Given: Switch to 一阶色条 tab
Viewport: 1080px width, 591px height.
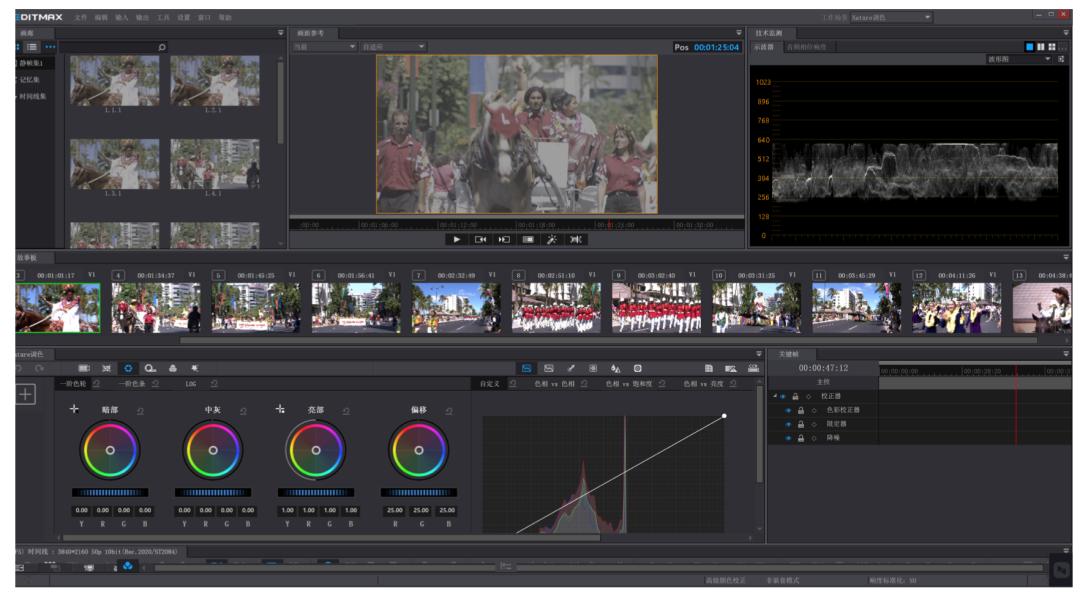Looking at the screenshot, I should click(132, 384).
